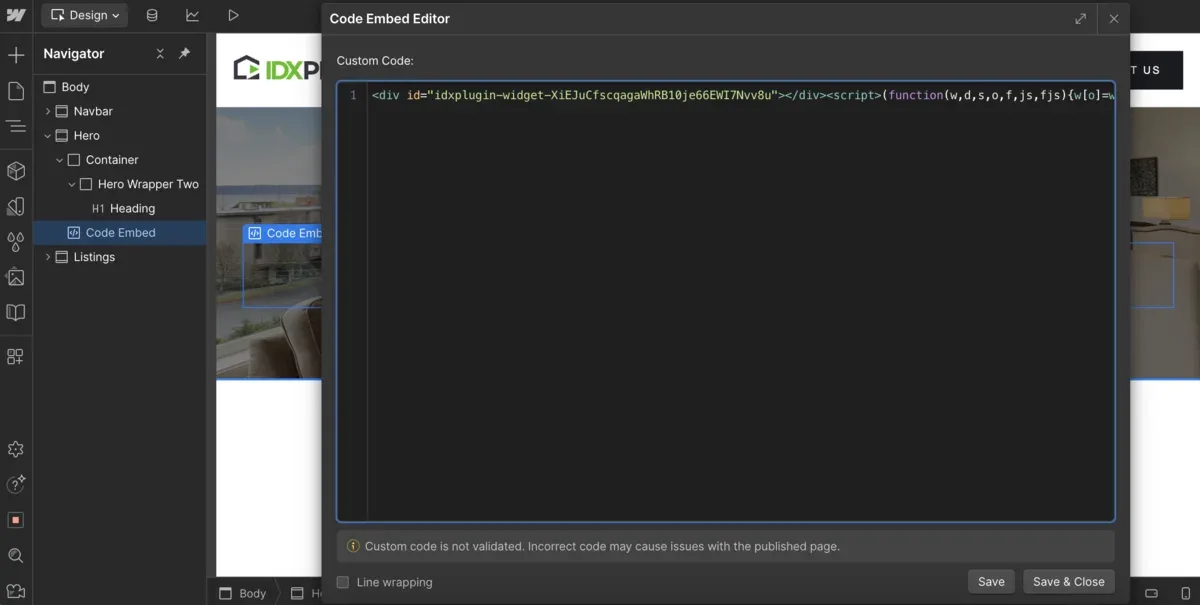Open the Variables swatch icon in sidebar
Image resolution: width=1200 pixels, height=605 pixels.
click(16, 207)
